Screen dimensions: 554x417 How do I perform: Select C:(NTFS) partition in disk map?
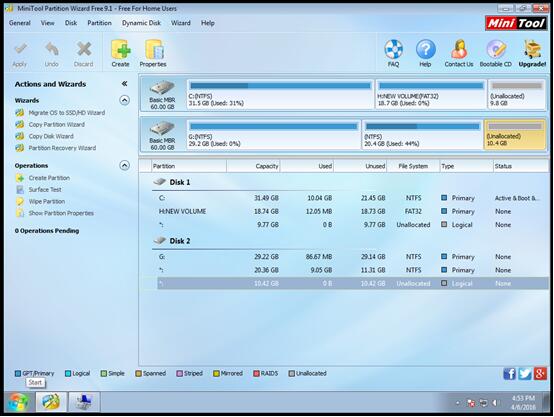pyautogui.click(x=280, y=94)
